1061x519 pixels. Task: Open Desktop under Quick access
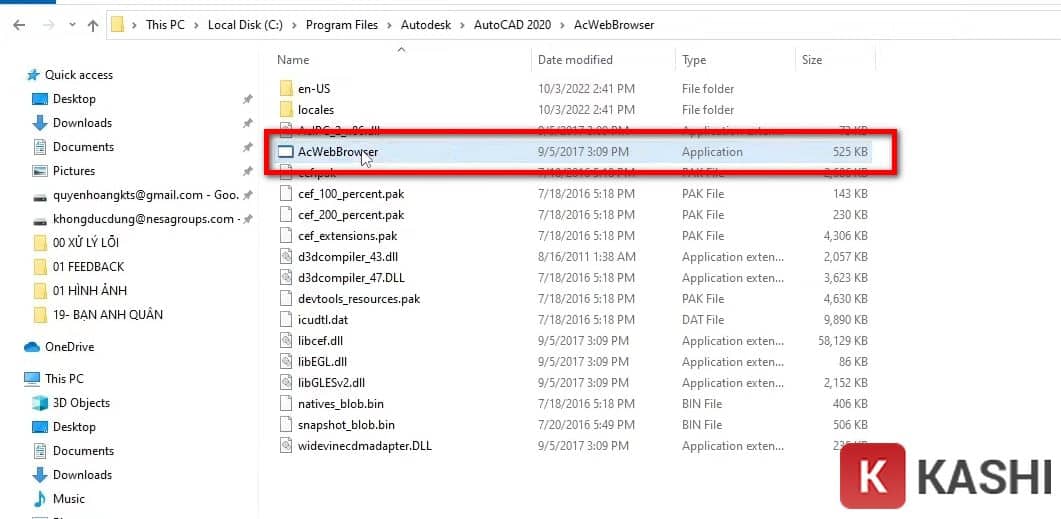point(74,99)
